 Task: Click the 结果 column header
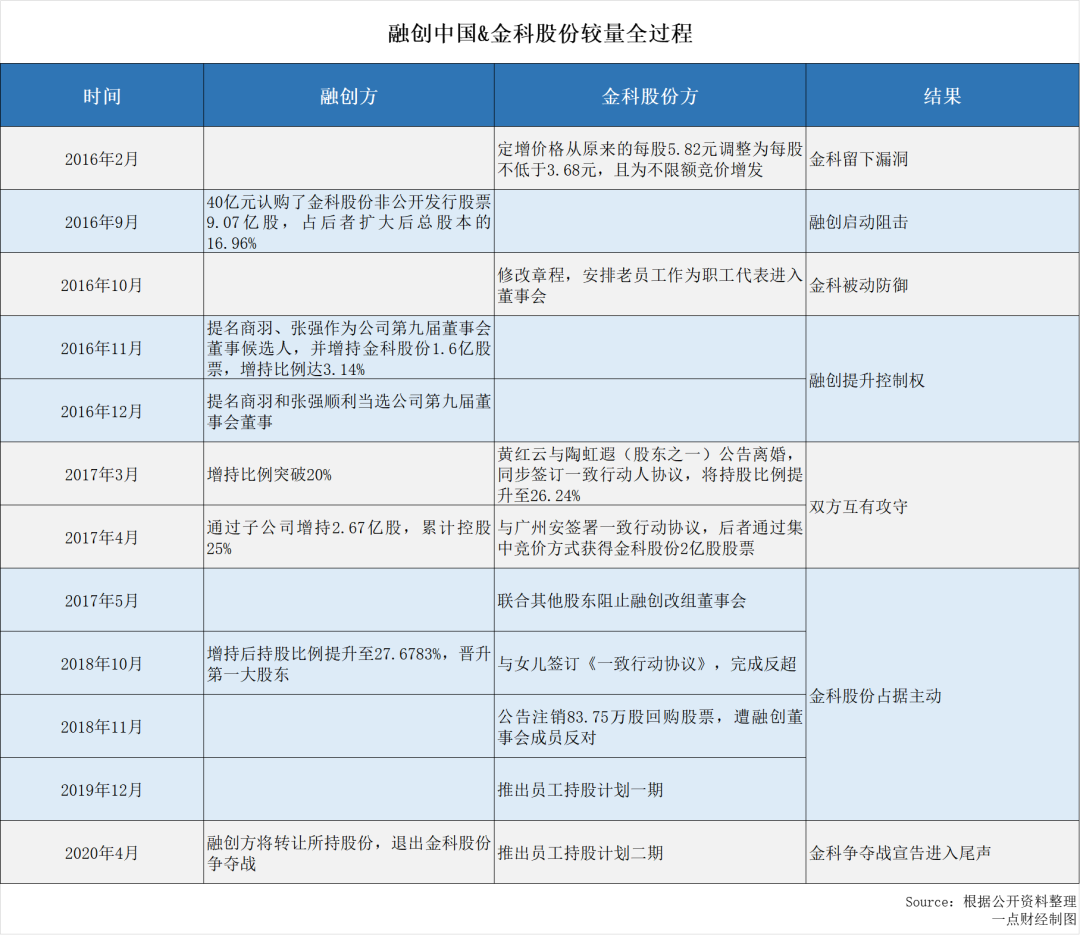[x=941, y=96]
